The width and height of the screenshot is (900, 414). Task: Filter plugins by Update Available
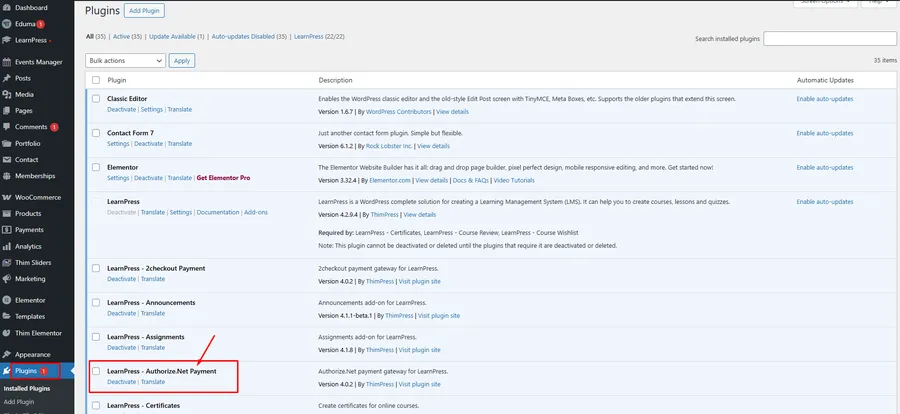(x=180, y=37)
